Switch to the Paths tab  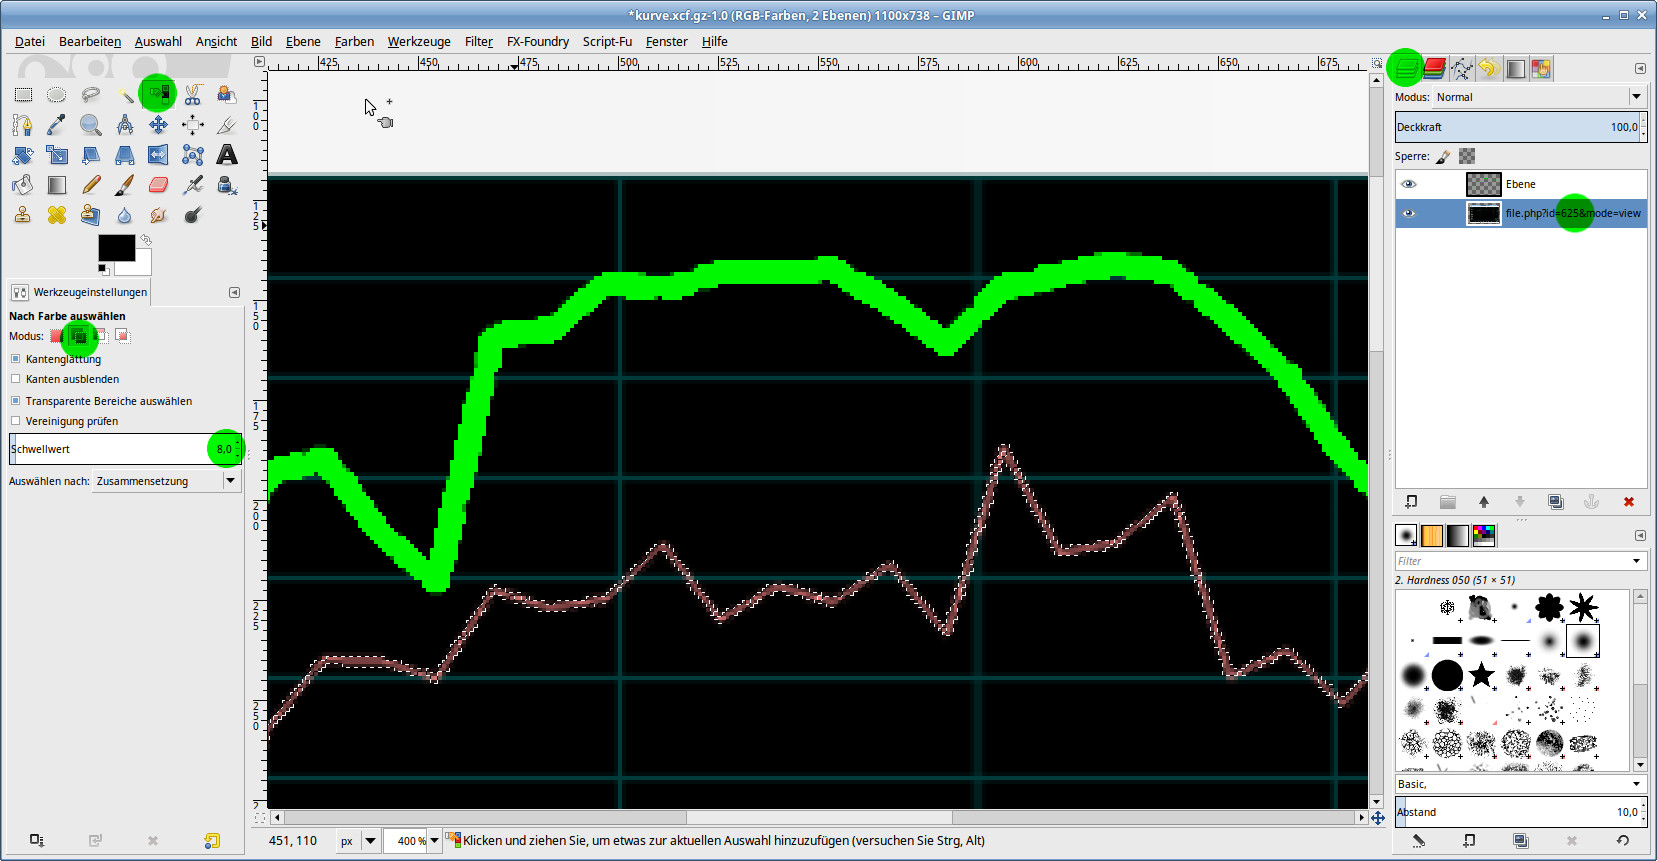(1461, 68)
